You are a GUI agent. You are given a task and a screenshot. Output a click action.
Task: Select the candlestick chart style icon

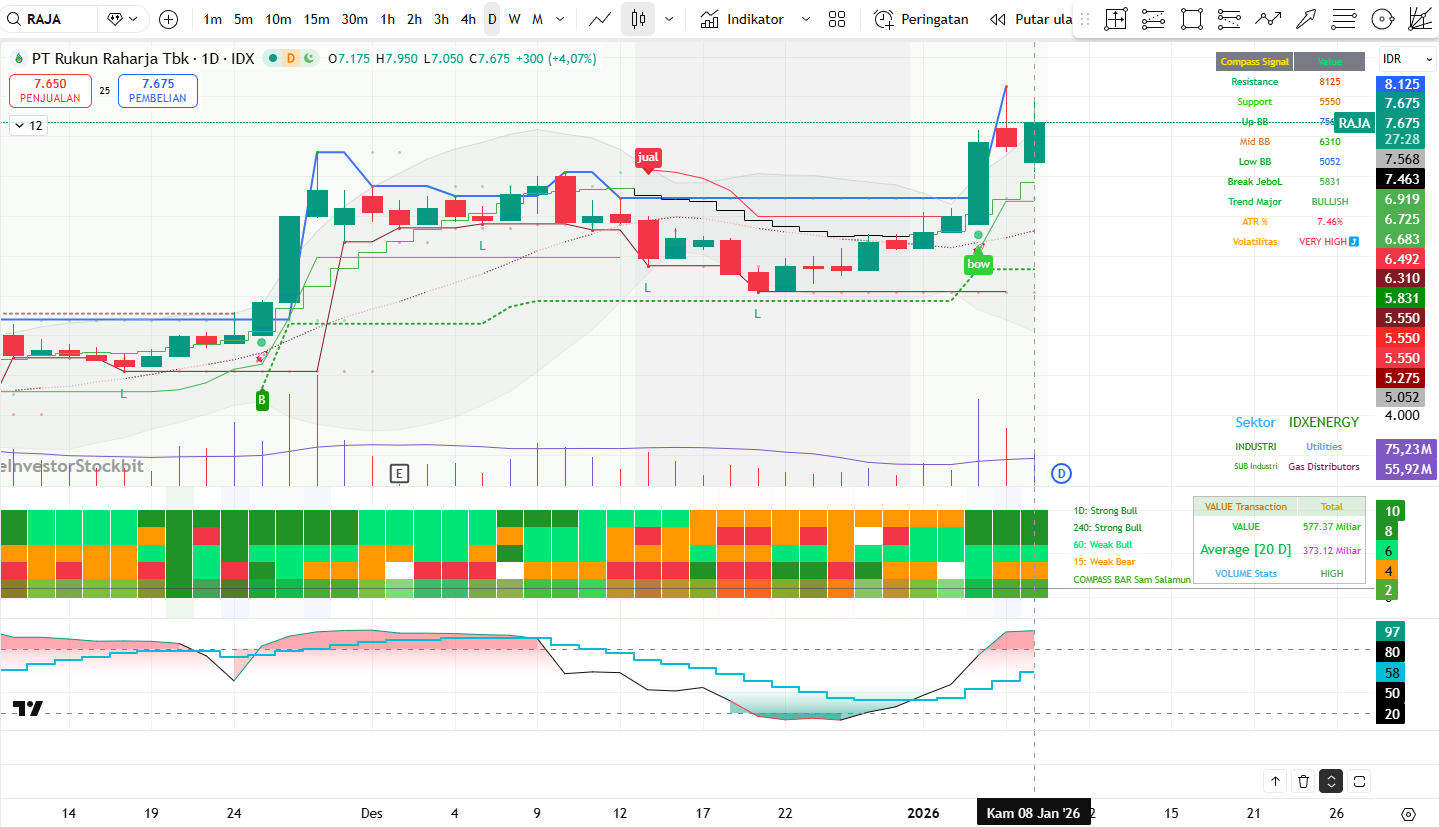click(x=638, y=19)
